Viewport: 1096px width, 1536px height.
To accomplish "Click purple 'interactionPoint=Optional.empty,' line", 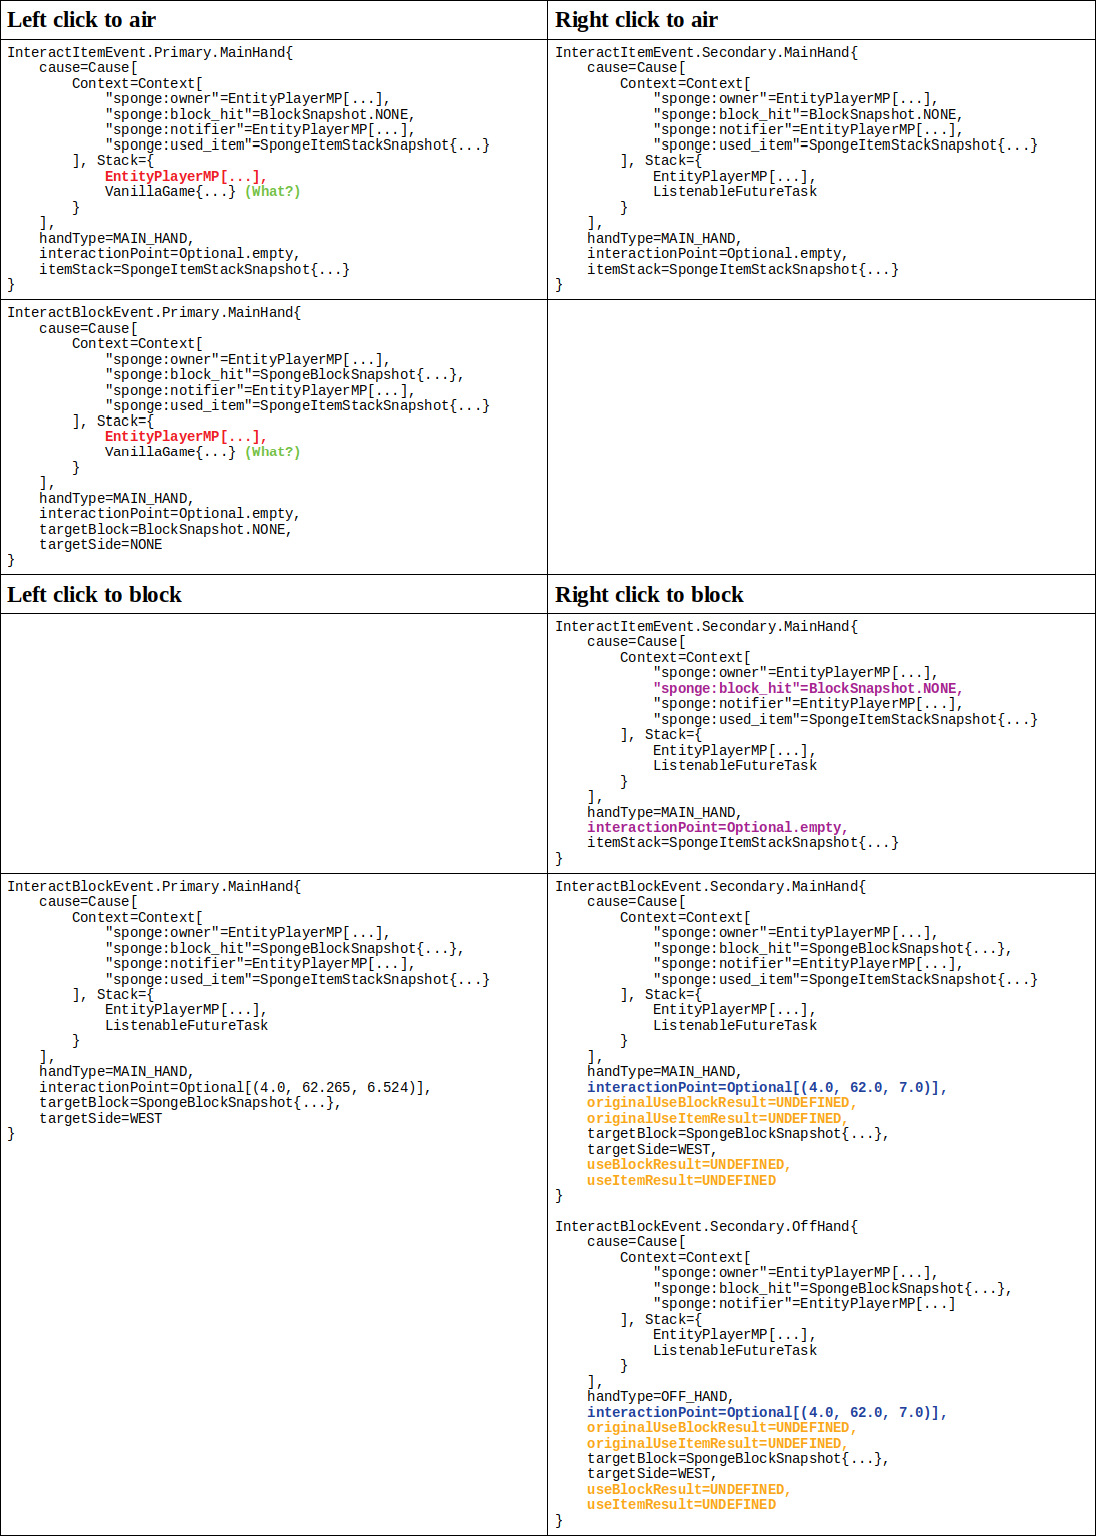I will [x=717, y=827].
